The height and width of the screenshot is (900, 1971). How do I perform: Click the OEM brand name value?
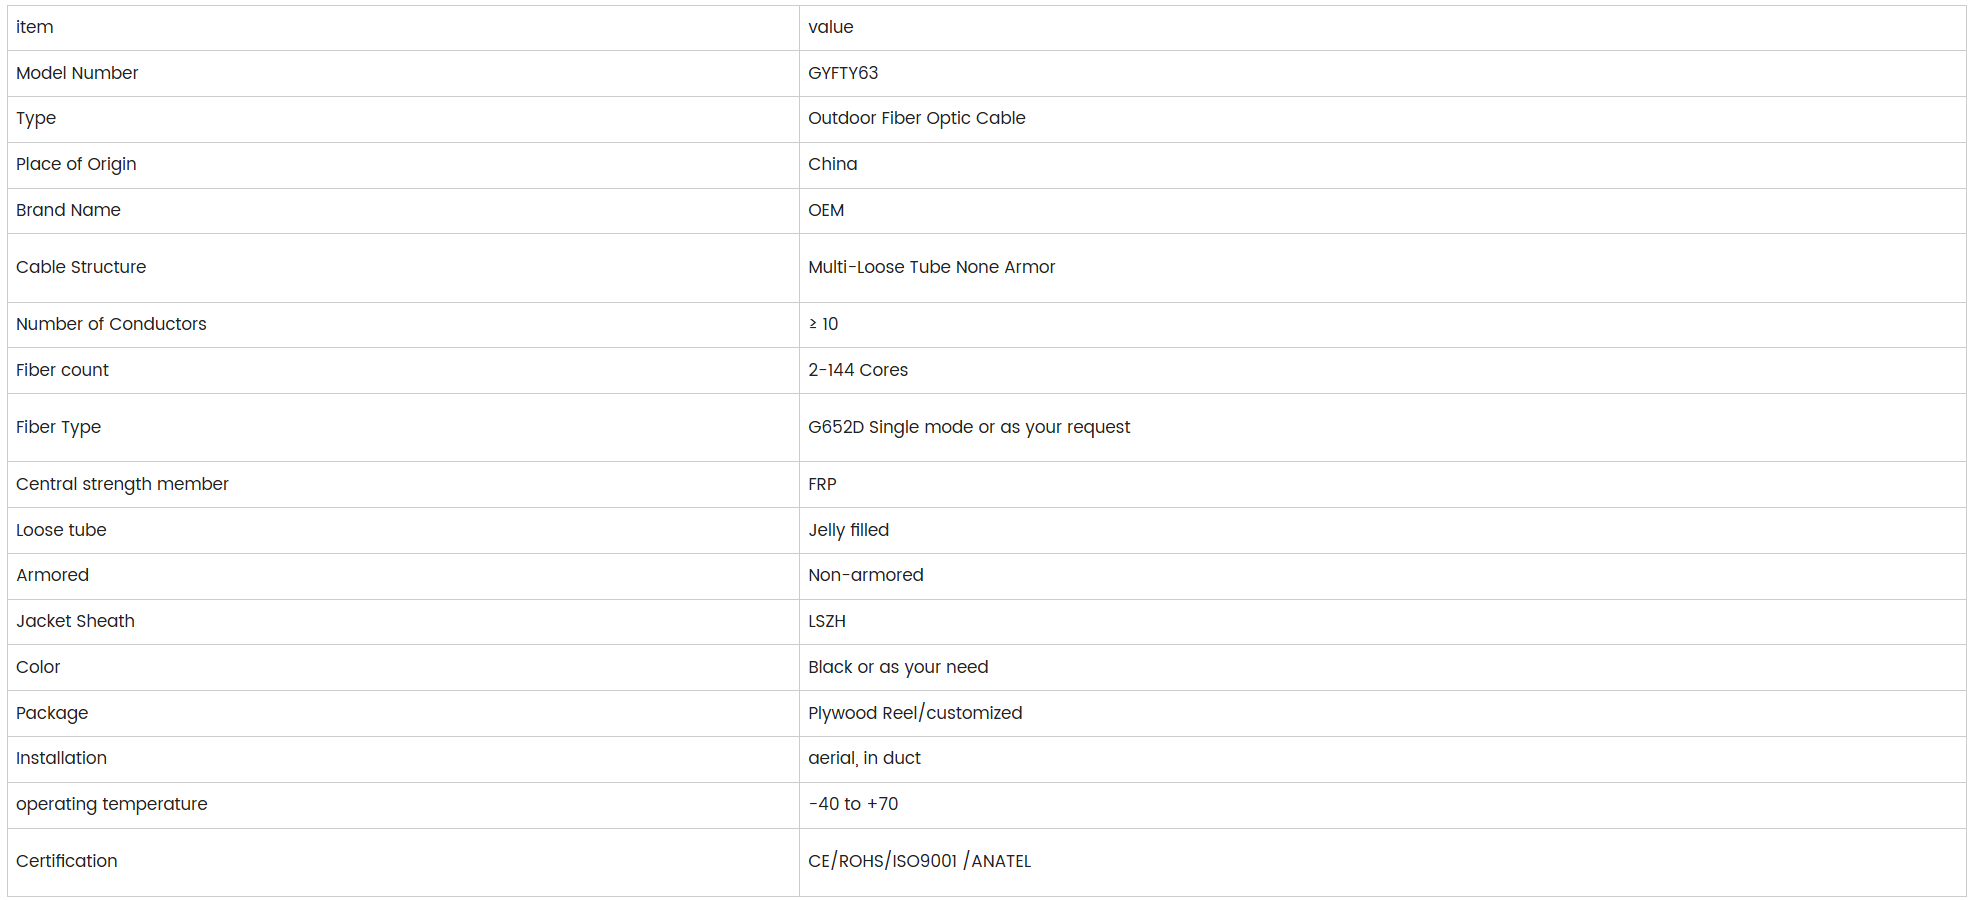[826, 210]
